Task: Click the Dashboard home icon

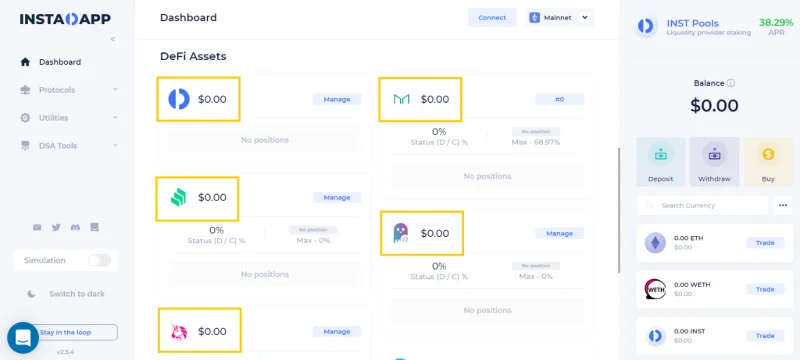Action: pyautogui.click(x=25, y=62)
